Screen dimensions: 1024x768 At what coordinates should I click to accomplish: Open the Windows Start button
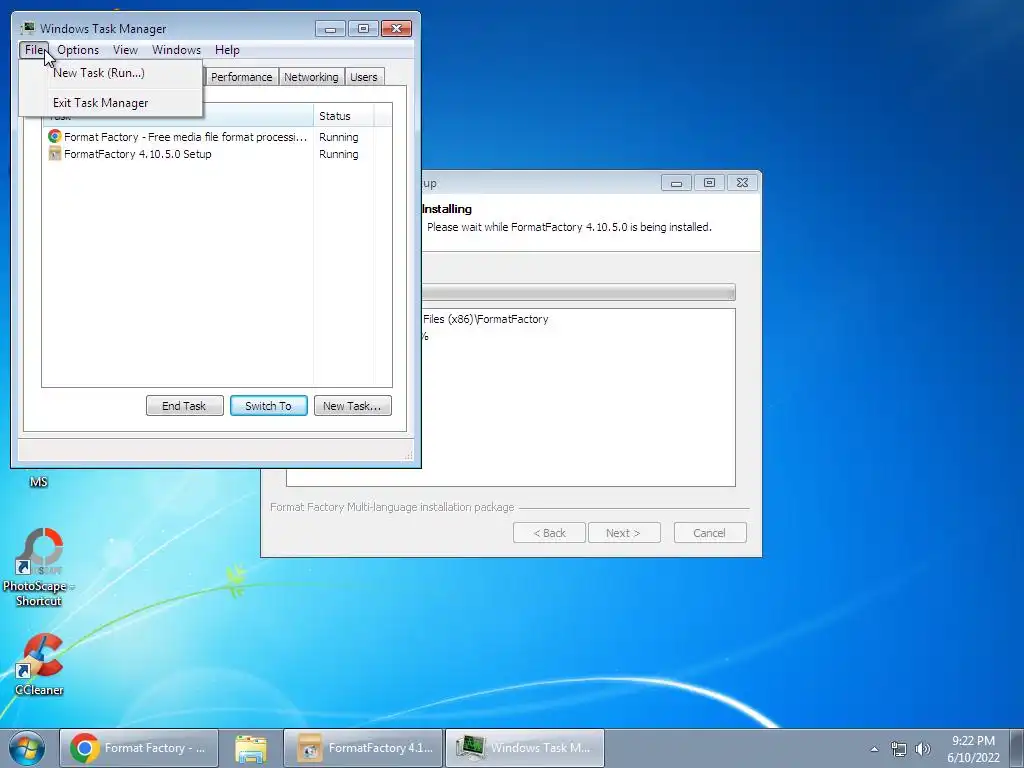pos(27,748)
